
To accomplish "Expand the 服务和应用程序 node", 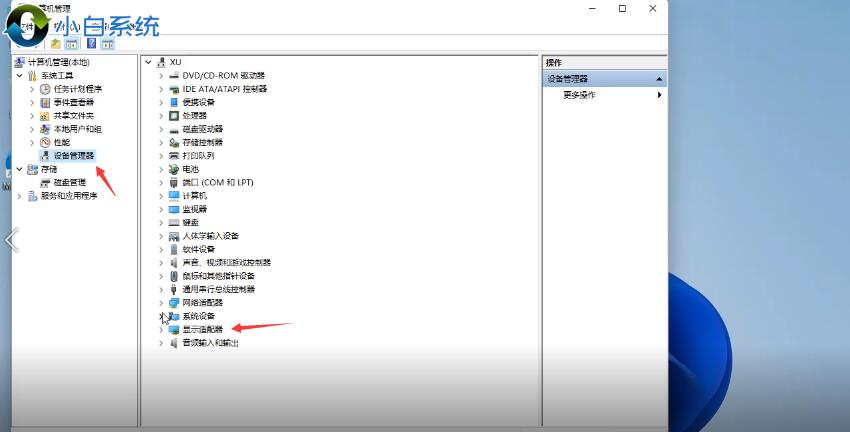I will [x=20, y=196].
